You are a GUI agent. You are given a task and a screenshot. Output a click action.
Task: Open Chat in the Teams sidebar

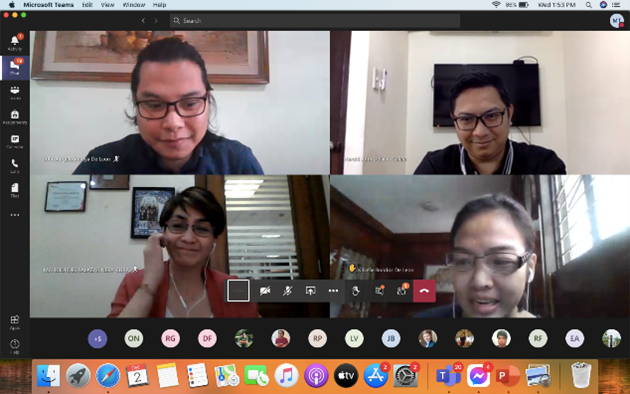(15, 67)
